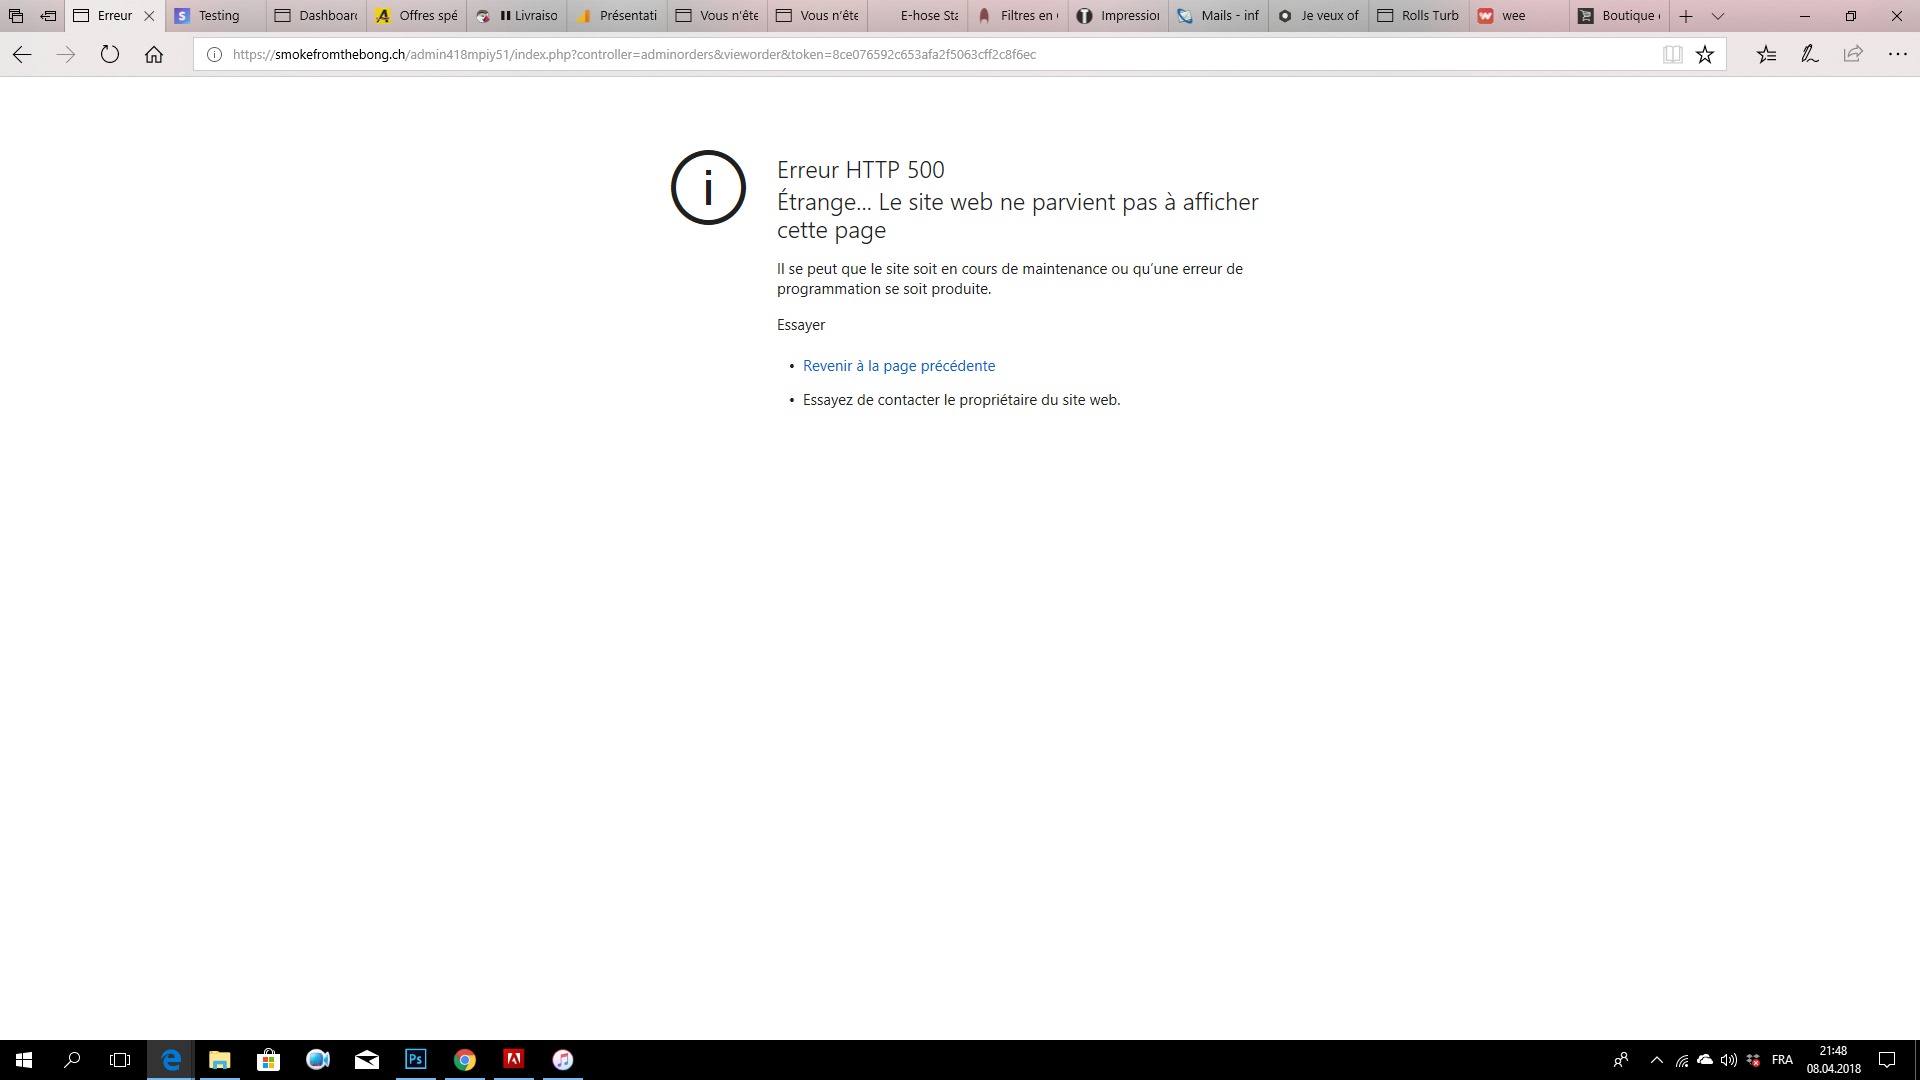1920x1080 pixels.
Task: Go back with the back arrow
Action: [22, 55]
